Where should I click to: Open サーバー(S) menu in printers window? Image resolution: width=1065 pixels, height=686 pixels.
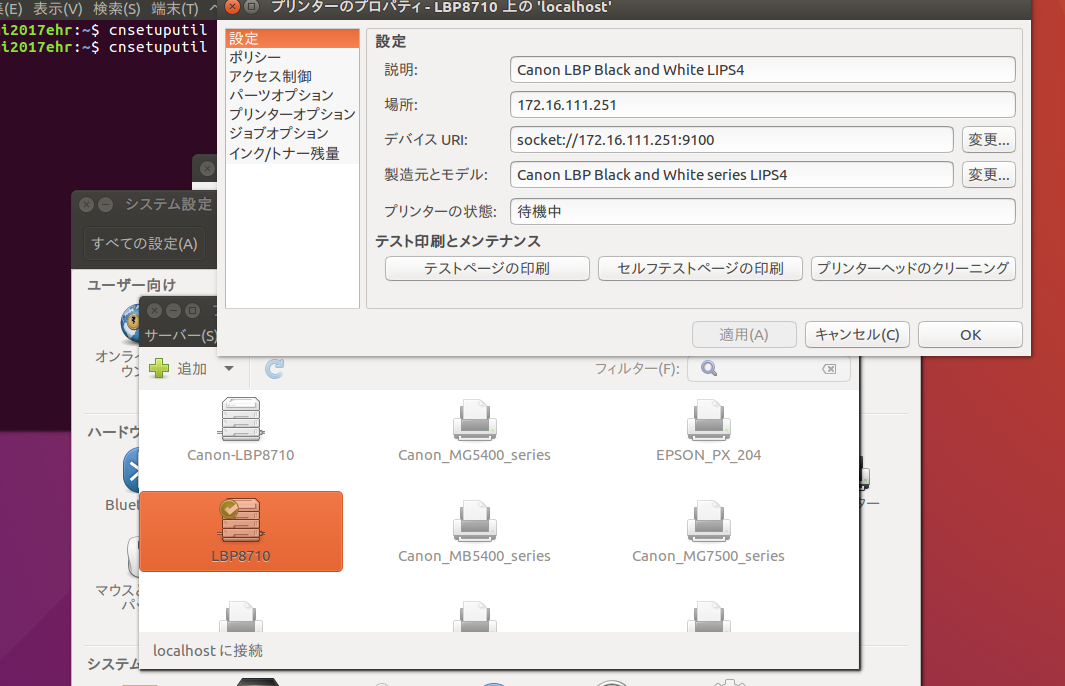click(181, 336)
